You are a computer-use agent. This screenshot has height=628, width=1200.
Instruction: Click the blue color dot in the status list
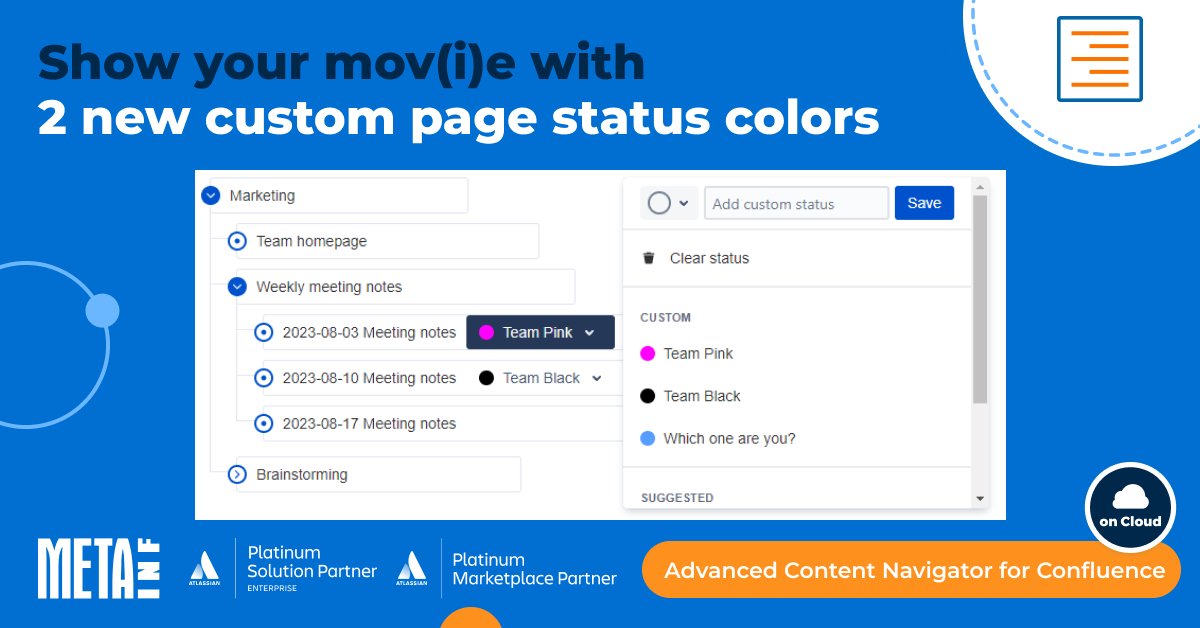pos(648,438)
